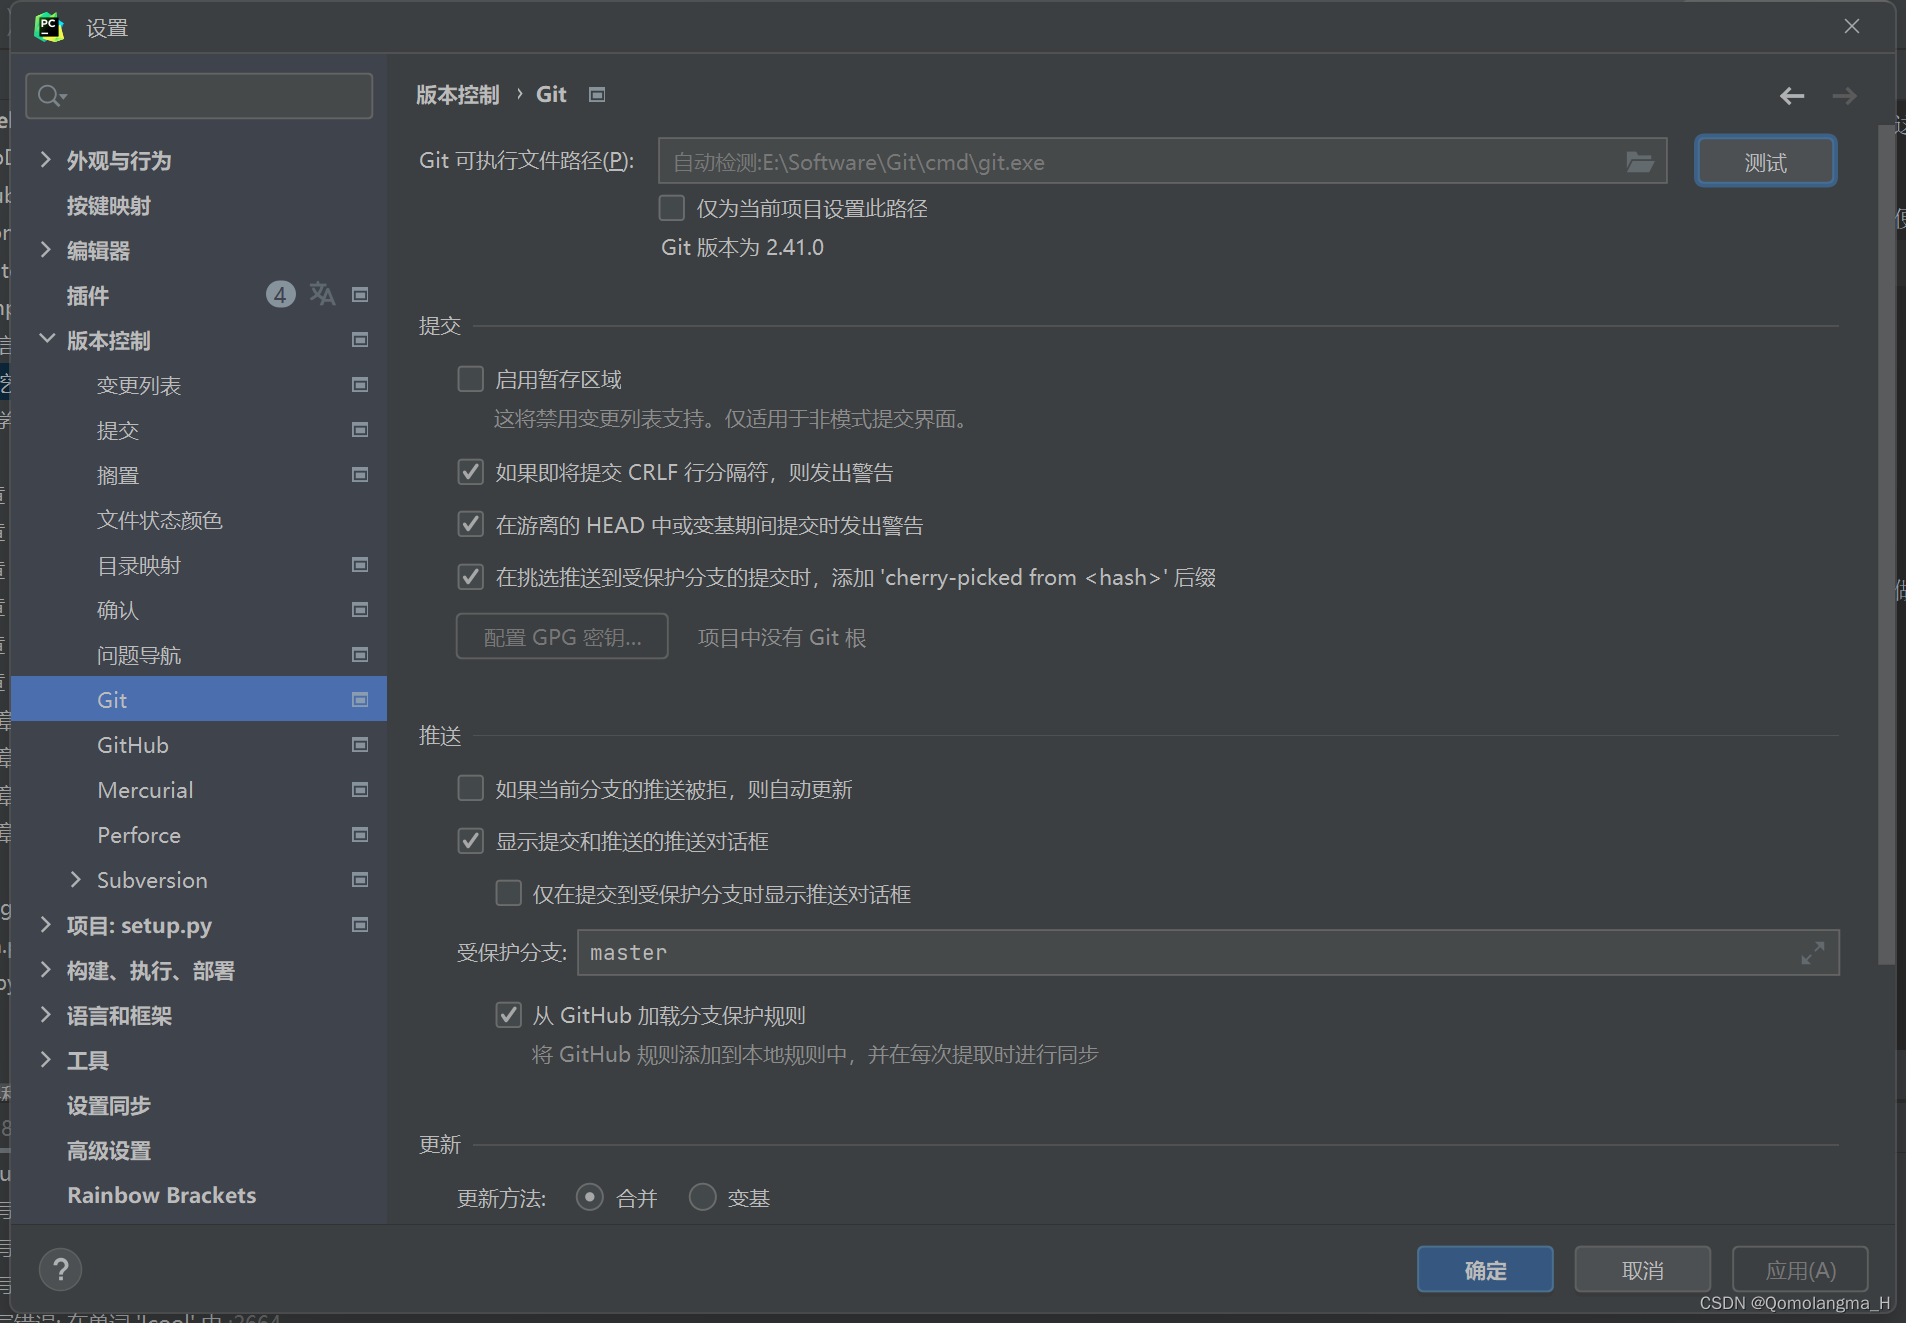
Task: Click the forward navigation arrow
Action: click(x=1845, y=95)
